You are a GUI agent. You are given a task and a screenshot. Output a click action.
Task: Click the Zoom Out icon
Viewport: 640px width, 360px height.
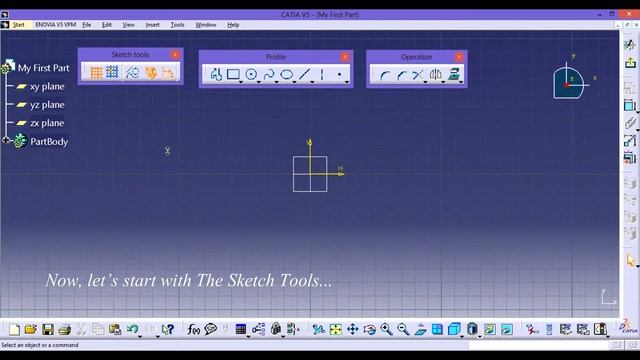click(403, 329)
